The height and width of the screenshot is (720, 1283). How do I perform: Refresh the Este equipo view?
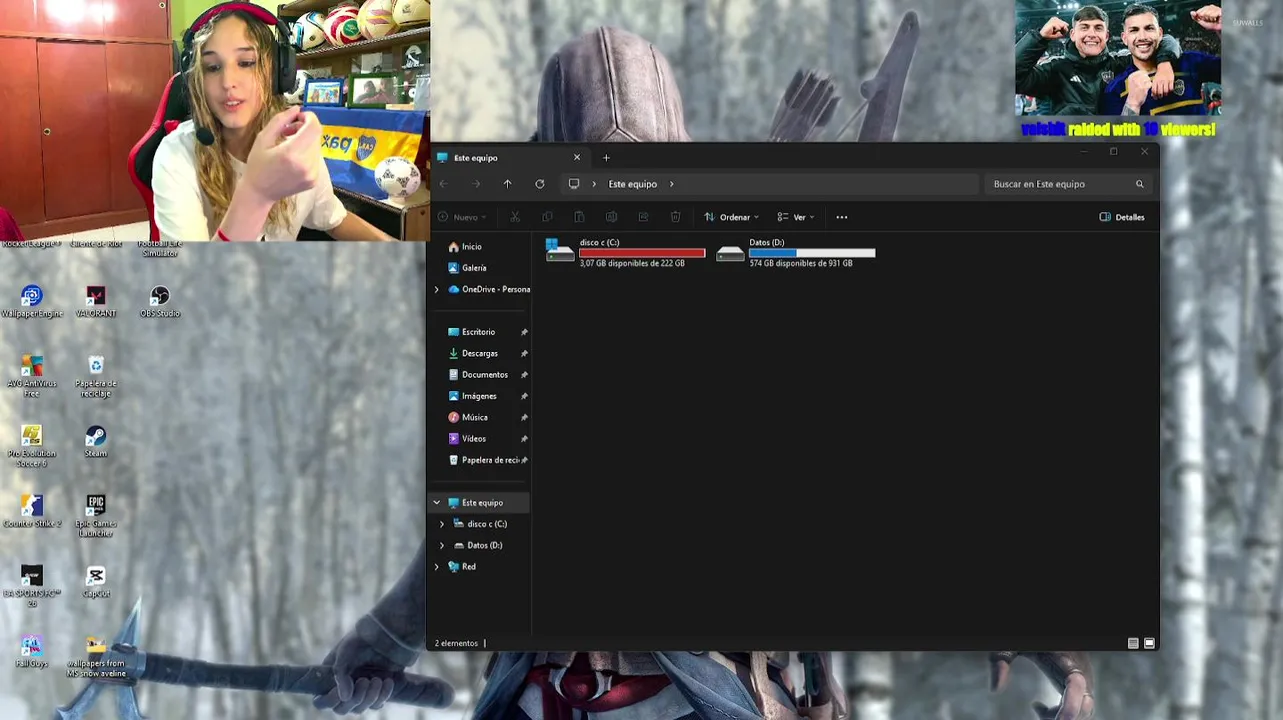[540, 184]
